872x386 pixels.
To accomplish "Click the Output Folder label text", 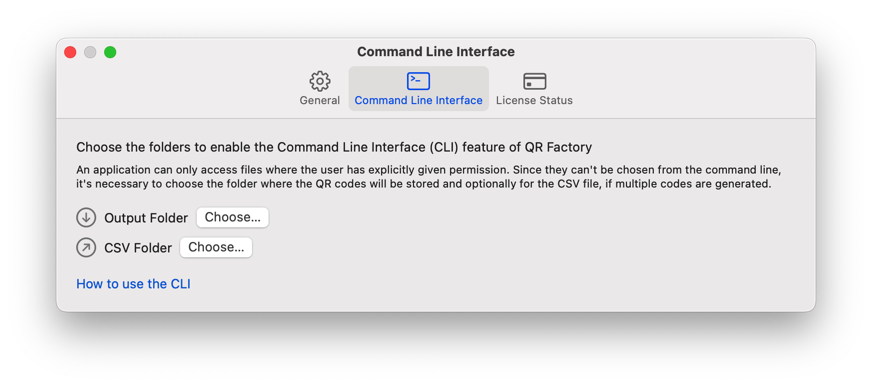I will [146, 218].
